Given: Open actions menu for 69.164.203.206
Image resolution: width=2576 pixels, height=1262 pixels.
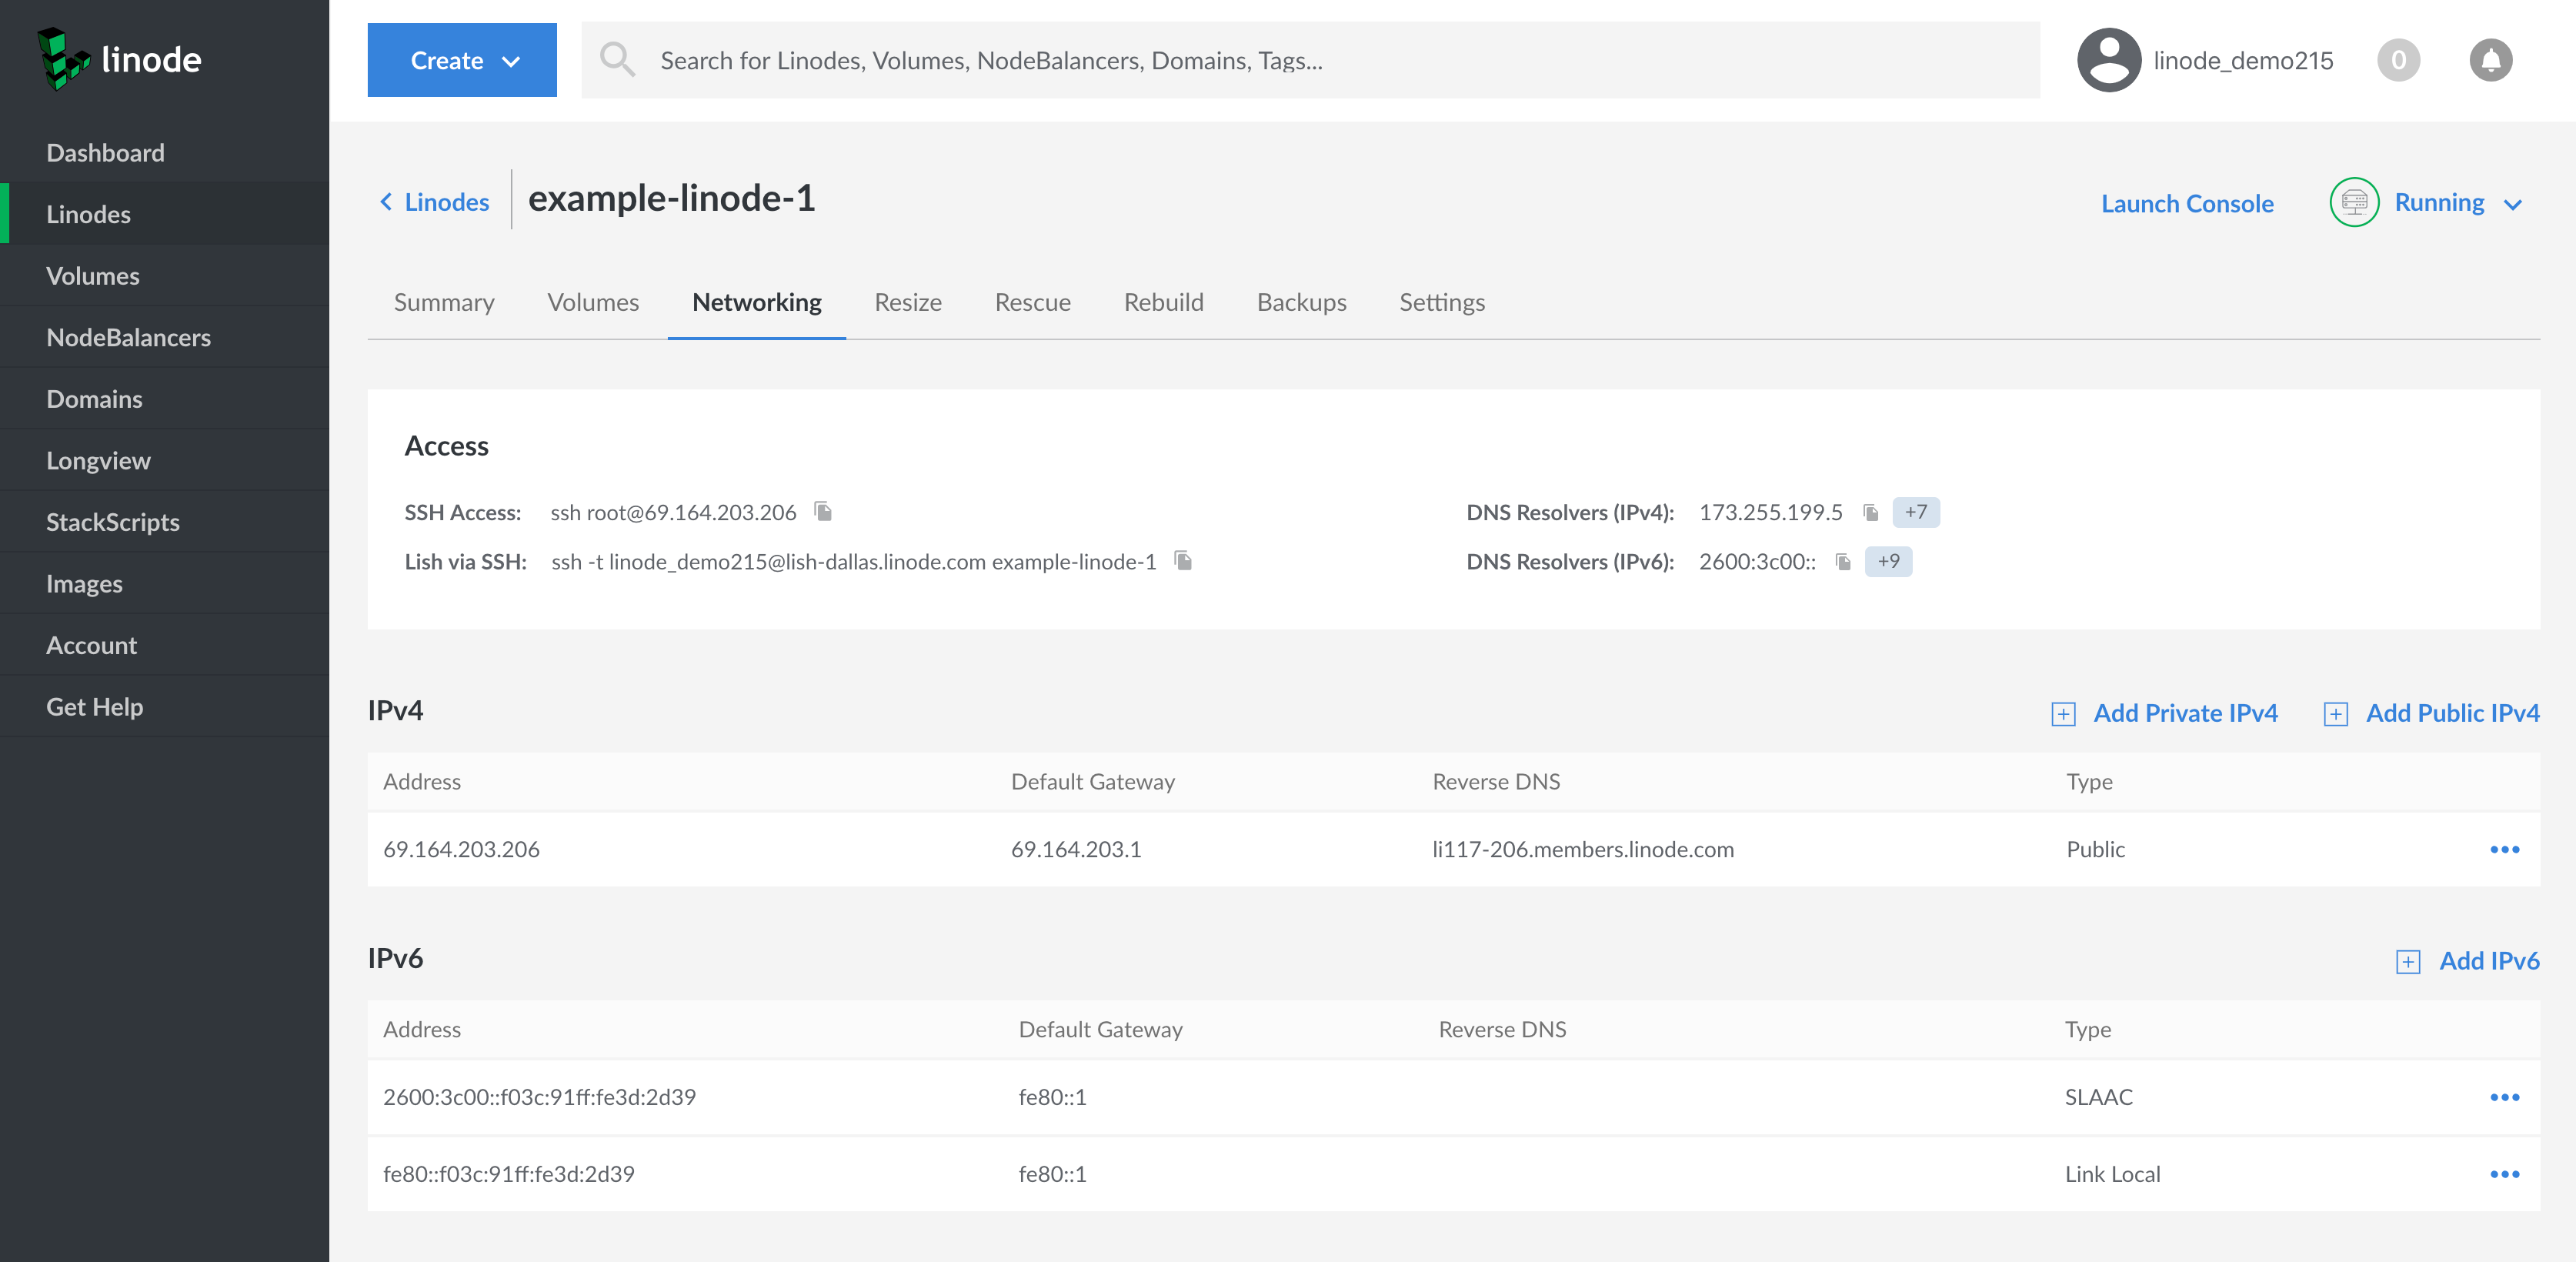Looking at the screenshot, I should click(2503, 849).
